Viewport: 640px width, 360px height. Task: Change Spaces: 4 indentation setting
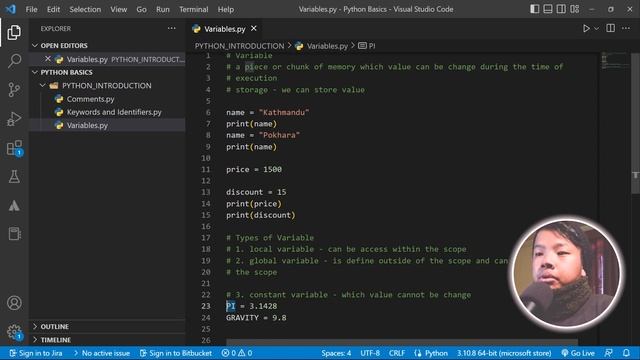[336, 353]
